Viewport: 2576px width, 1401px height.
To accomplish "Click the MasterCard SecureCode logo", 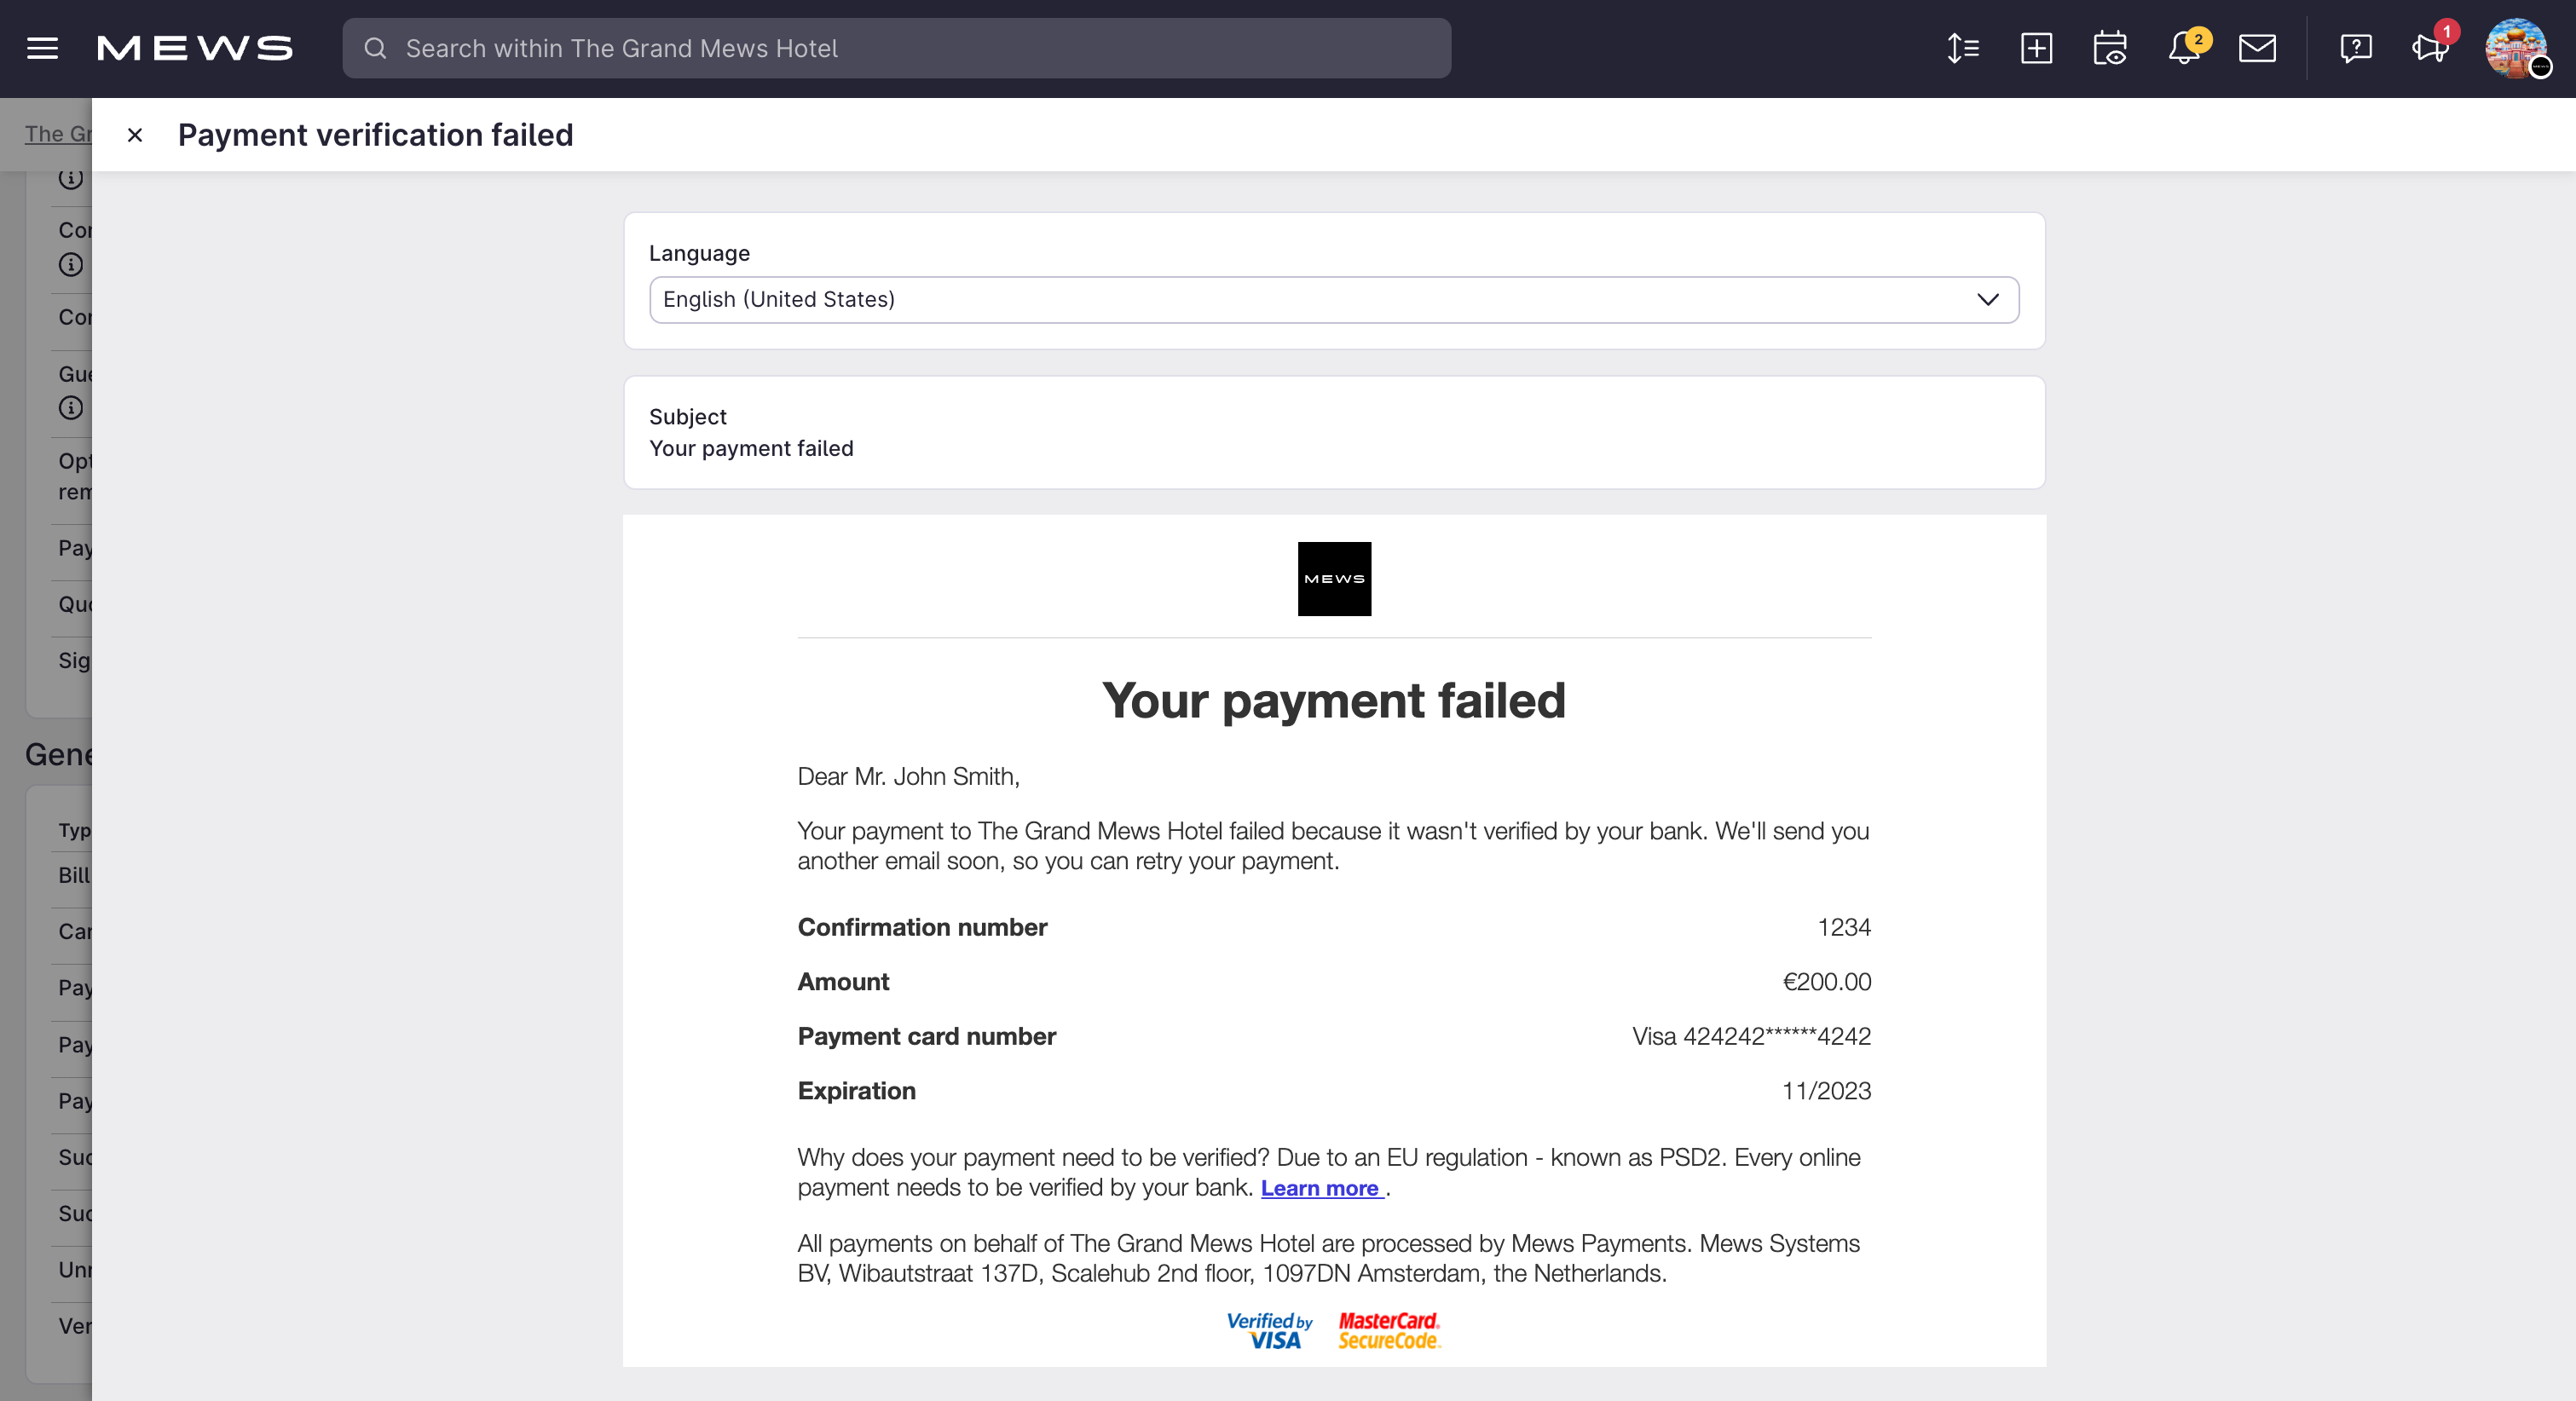I will [x=1389, y=1330].
